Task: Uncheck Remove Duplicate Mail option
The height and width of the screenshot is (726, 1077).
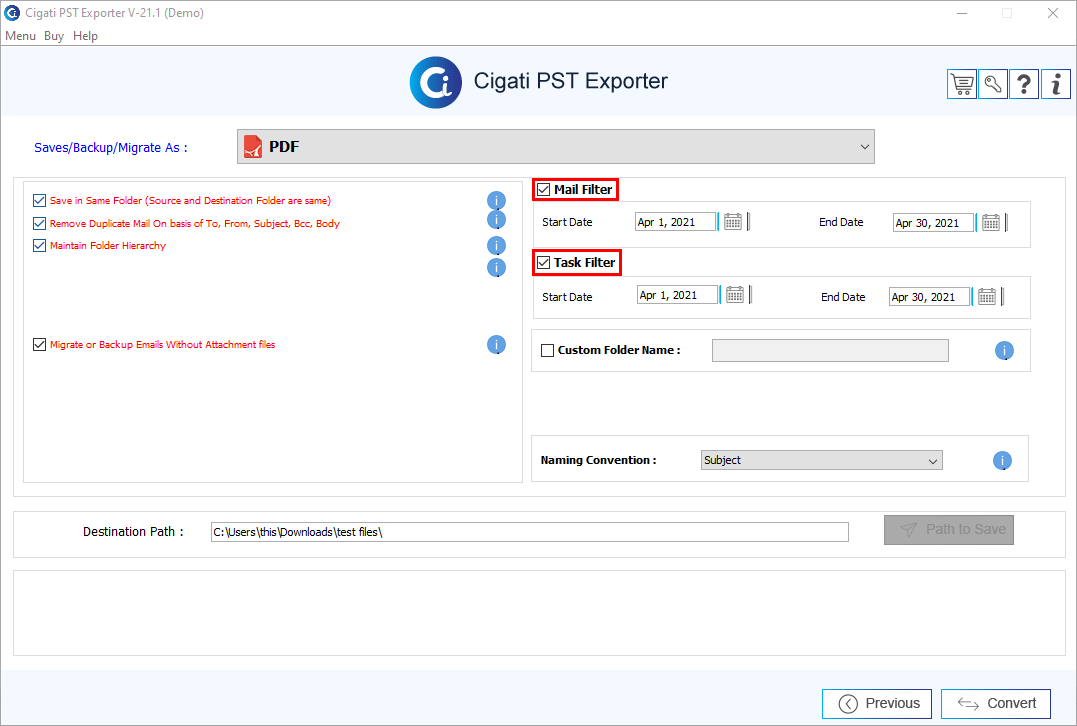Action: 39,223
